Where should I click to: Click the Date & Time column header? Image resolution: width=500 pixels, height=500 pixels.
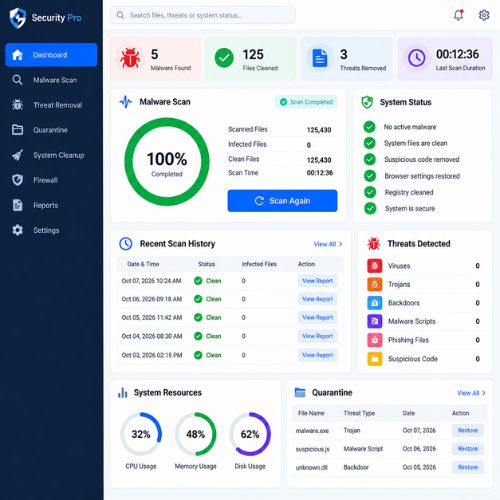143,264
